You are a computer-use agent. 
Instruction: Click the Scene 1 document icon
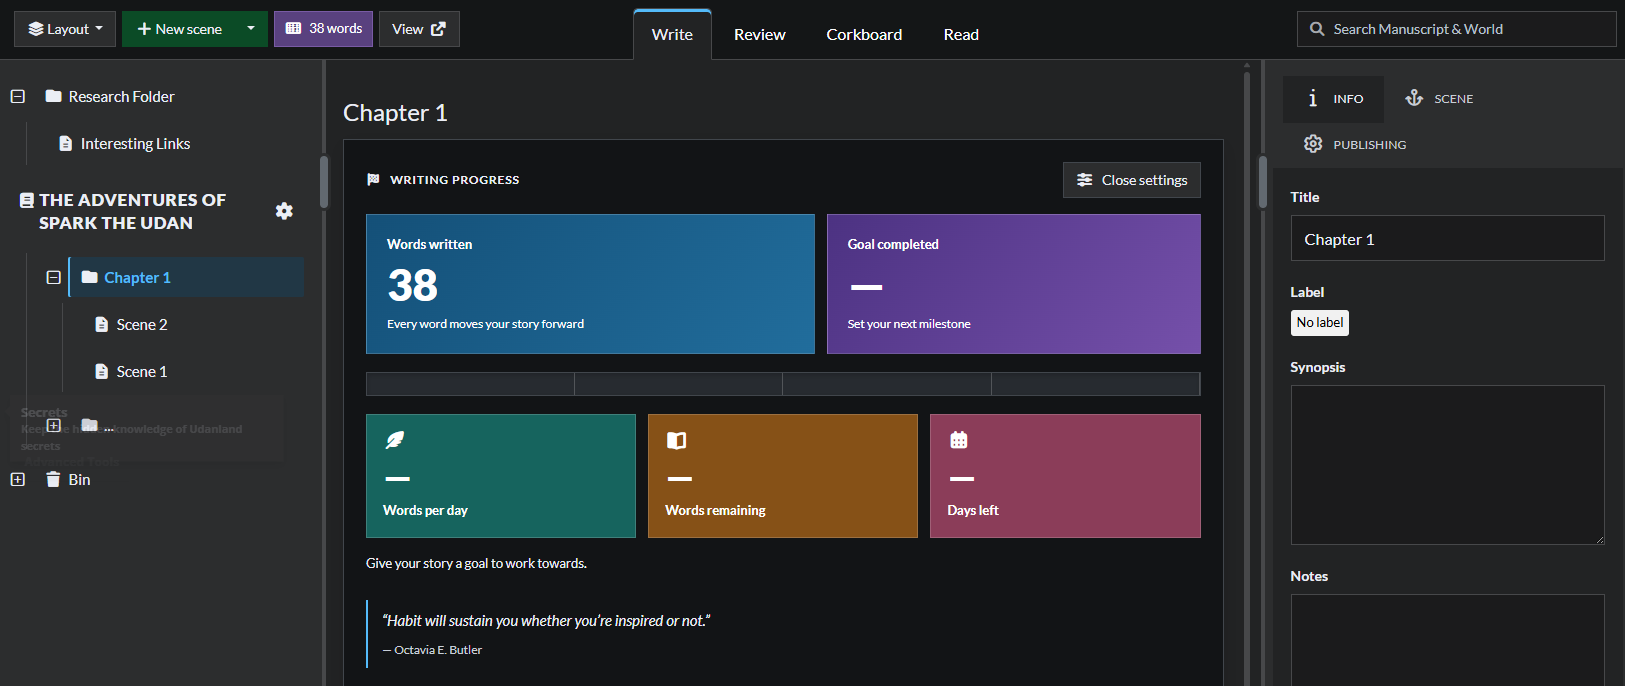[x=101, y=372]
